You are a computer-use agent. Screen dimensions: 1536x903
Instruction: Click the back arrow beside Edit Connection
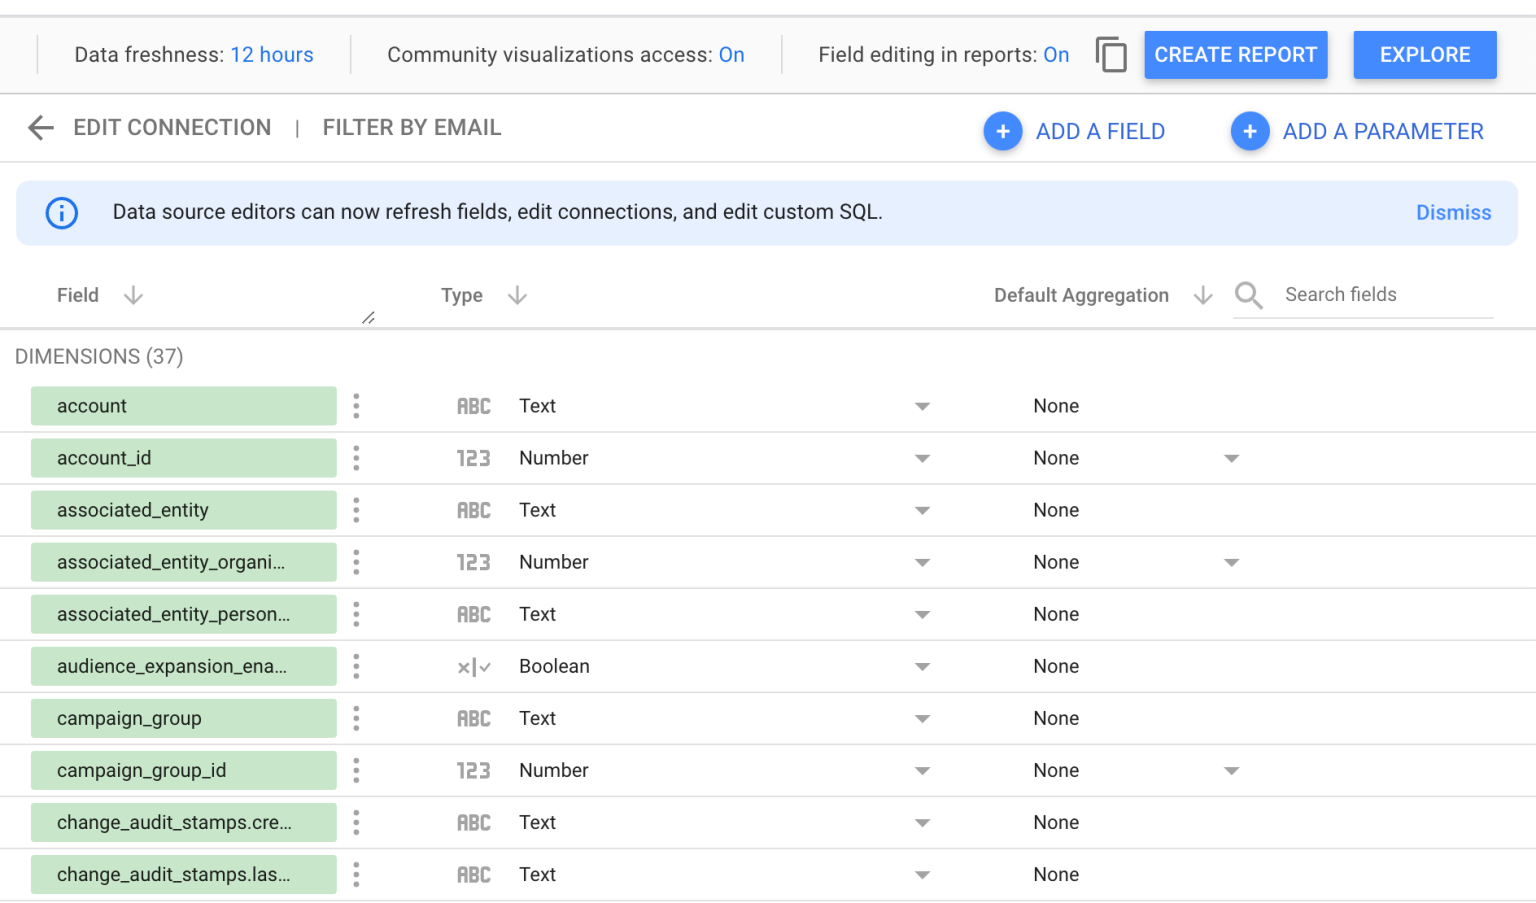(40, 128)
